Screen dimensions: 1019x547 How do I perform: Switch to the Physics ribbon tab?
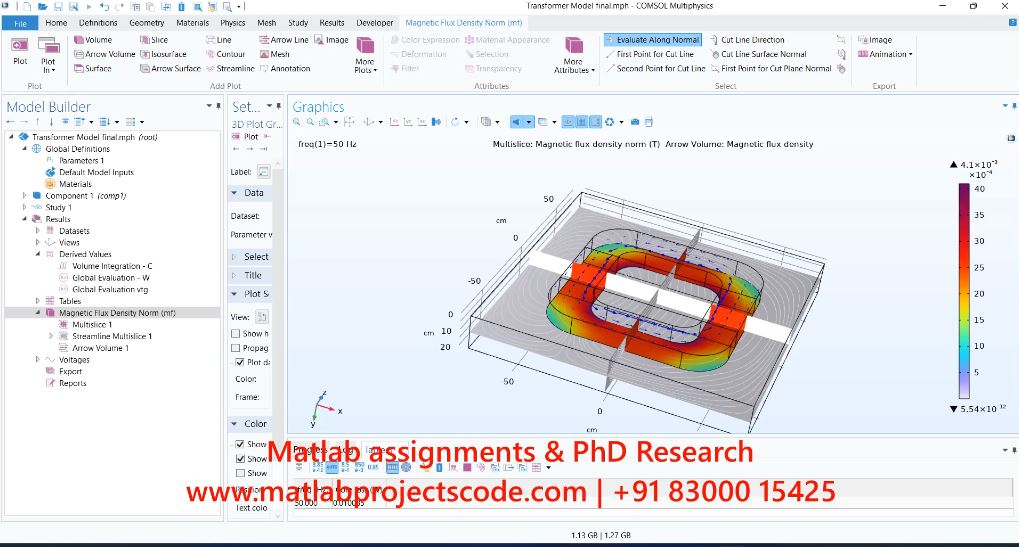click(x=232, y=23)
